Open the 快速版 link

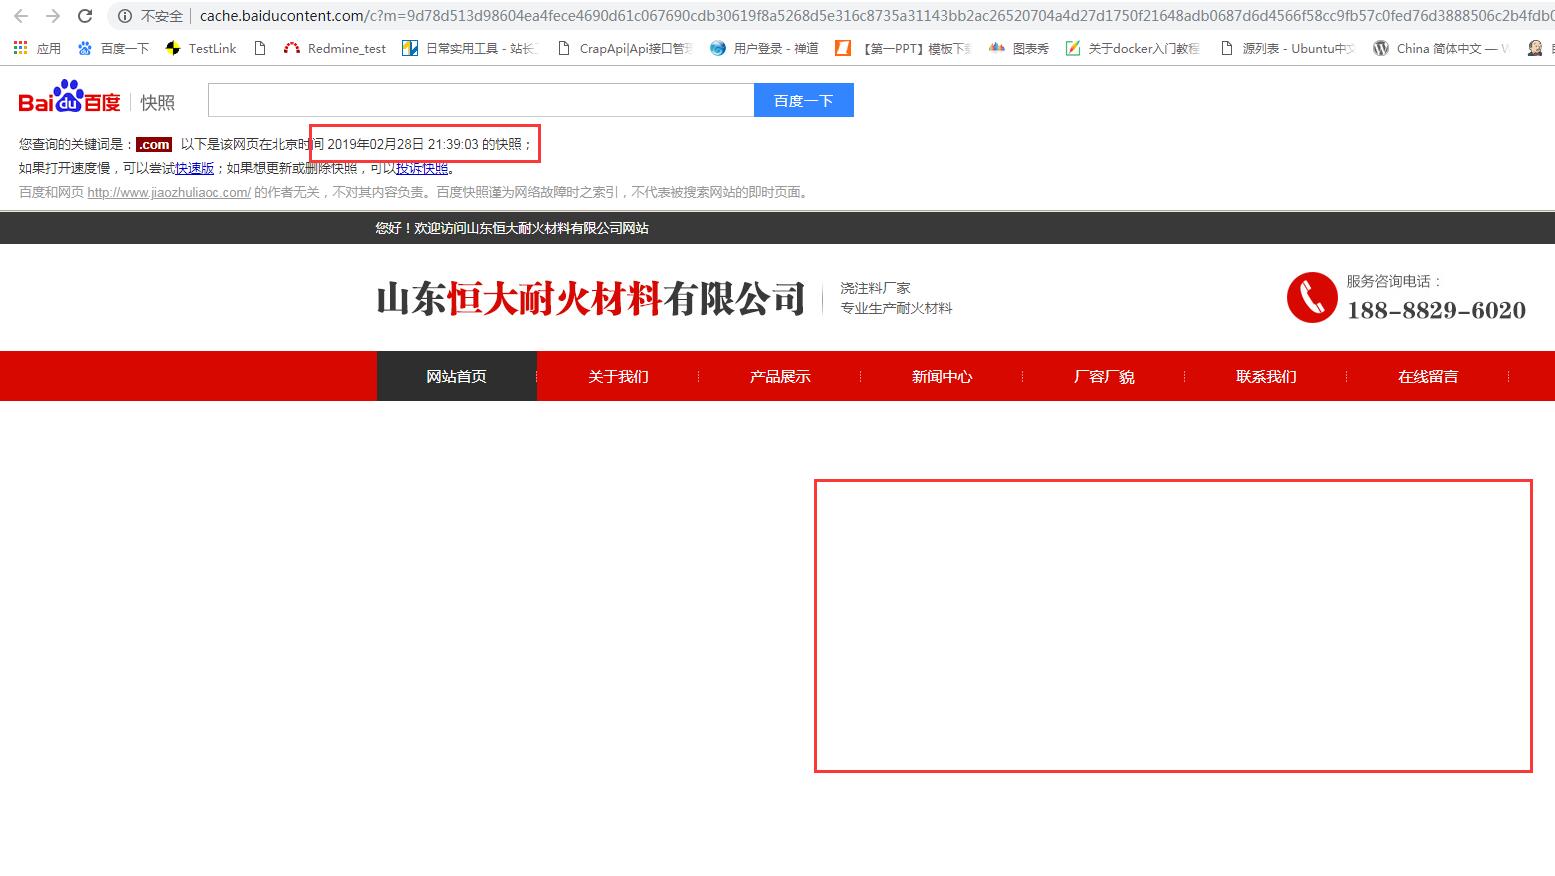[194, 168]
